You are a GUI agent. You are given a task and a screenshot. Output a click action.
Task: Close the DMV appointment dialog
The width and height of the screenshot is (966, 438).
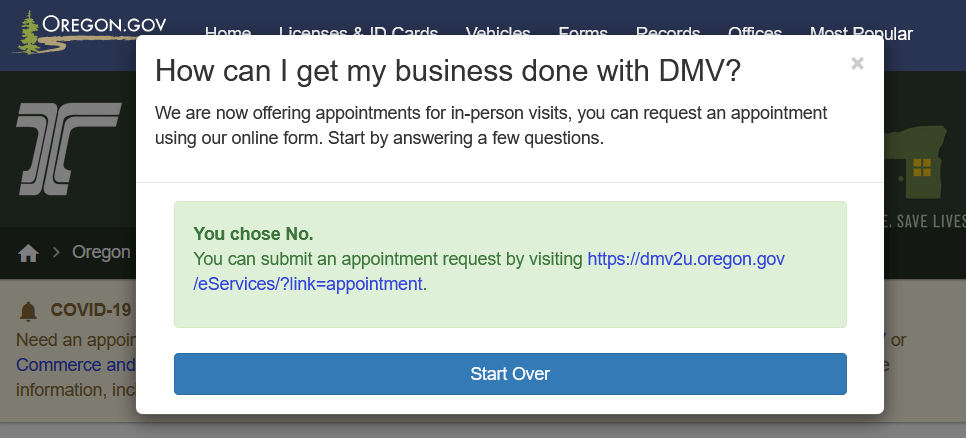pos(857,64)
